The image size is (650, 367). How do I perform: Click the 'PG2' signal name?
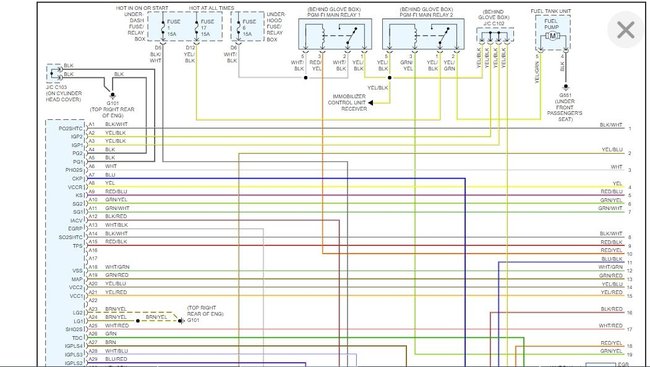[78, 153]
